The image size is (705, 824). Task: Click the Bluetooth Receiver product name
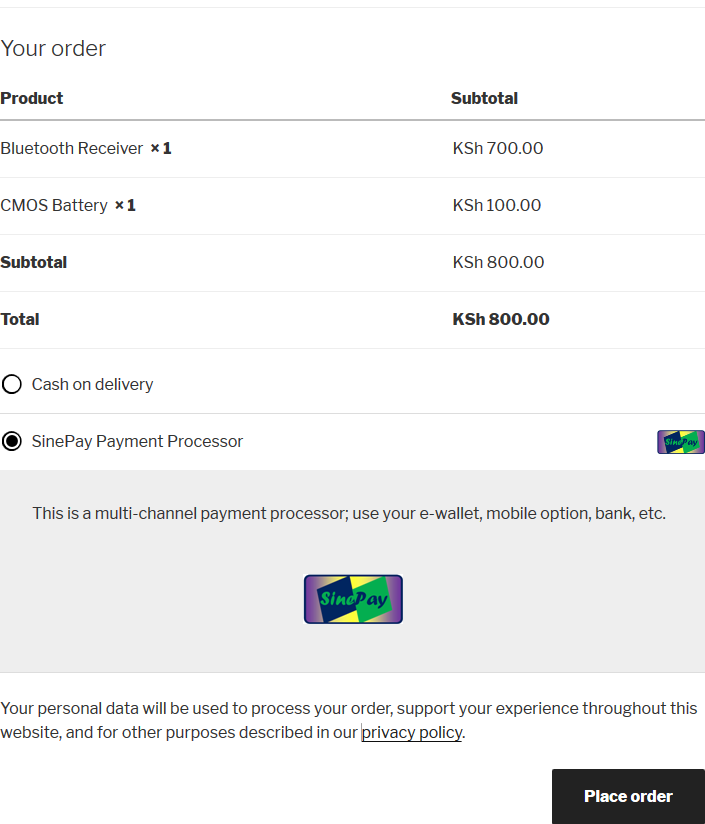(x=72, y=148)
